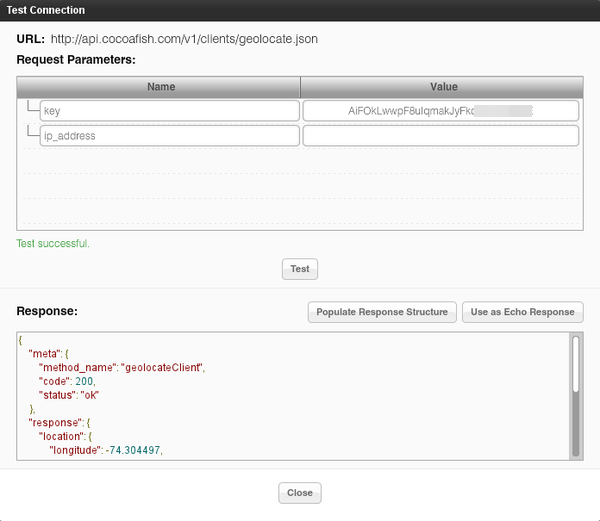This screenshot has height=521, width=600.
Task: Click the Name column header
Action: coord(159,87)
